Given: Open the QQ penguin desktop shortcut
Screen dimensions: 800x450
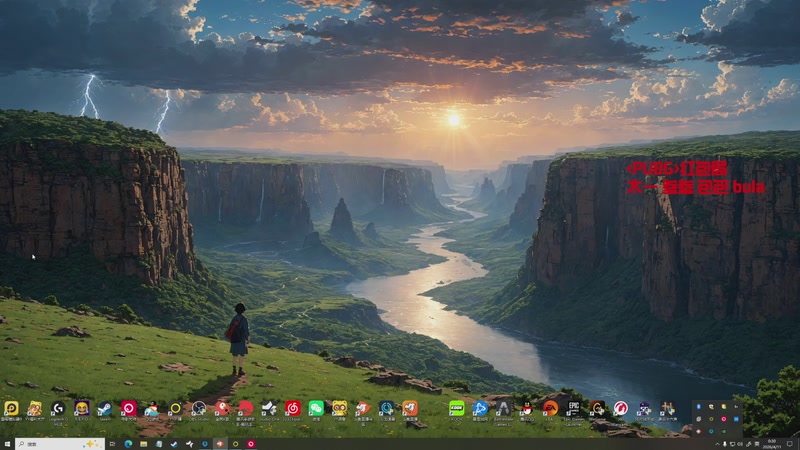Looking at the screenshot, I should (527, 408).
